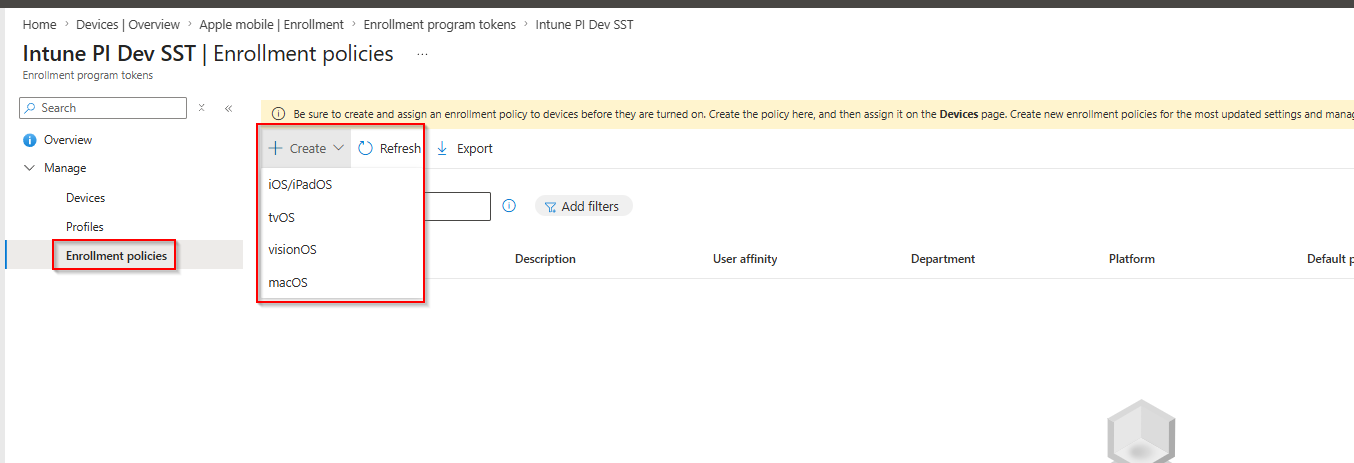Click the policy list search input
Viewport: 1354px width, 463px height.
[457, 206]
